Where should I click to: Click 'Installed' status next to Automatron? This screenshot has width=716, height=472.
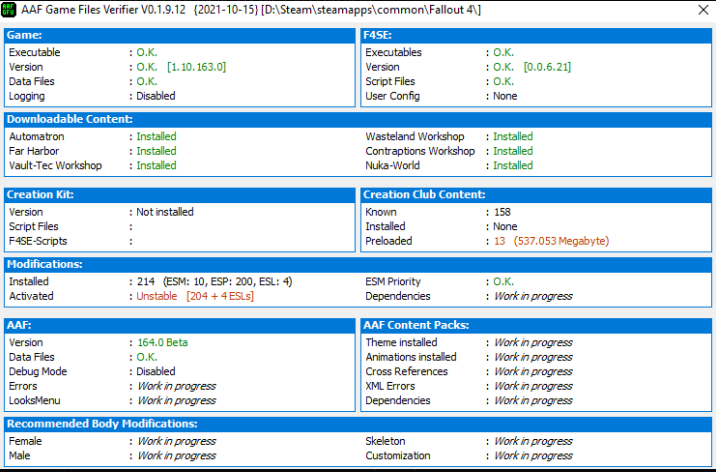point(156,136)
